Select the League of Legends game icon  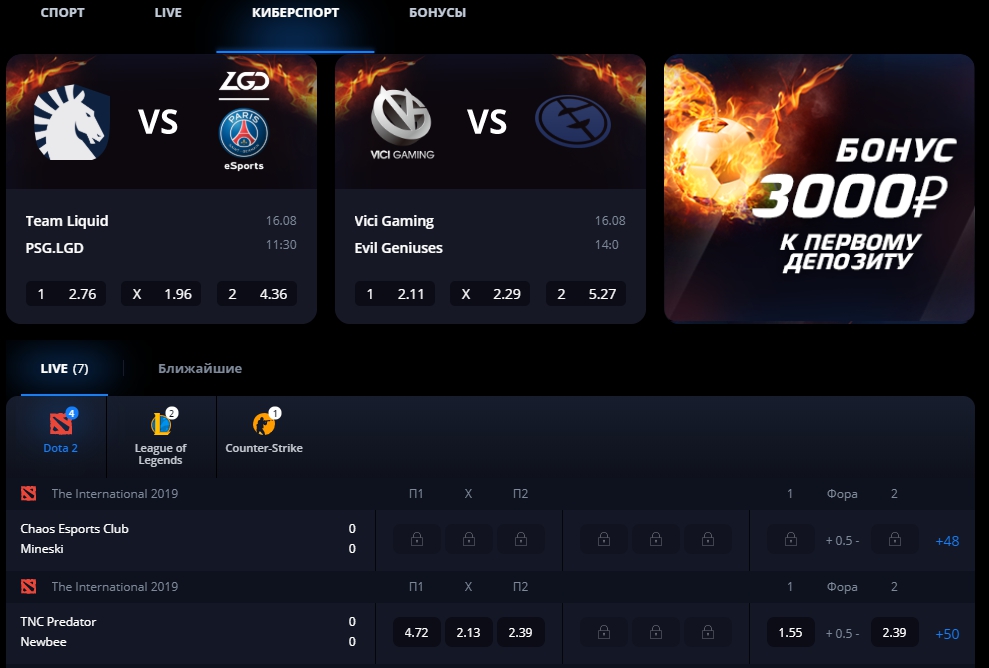tap(160, 423)
